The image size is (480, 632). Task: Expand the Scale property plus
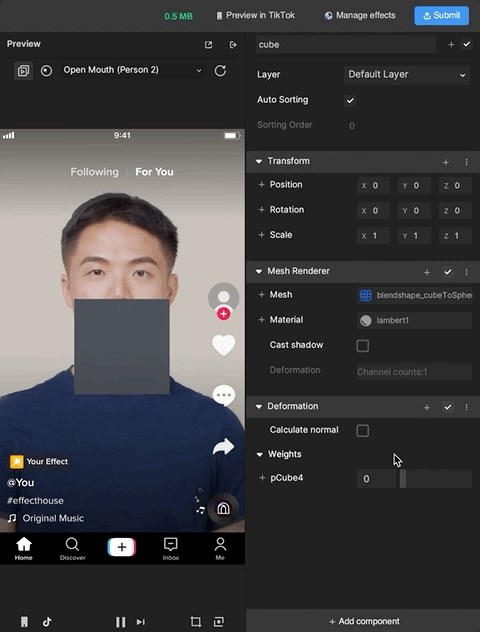(x=261, y=235)
